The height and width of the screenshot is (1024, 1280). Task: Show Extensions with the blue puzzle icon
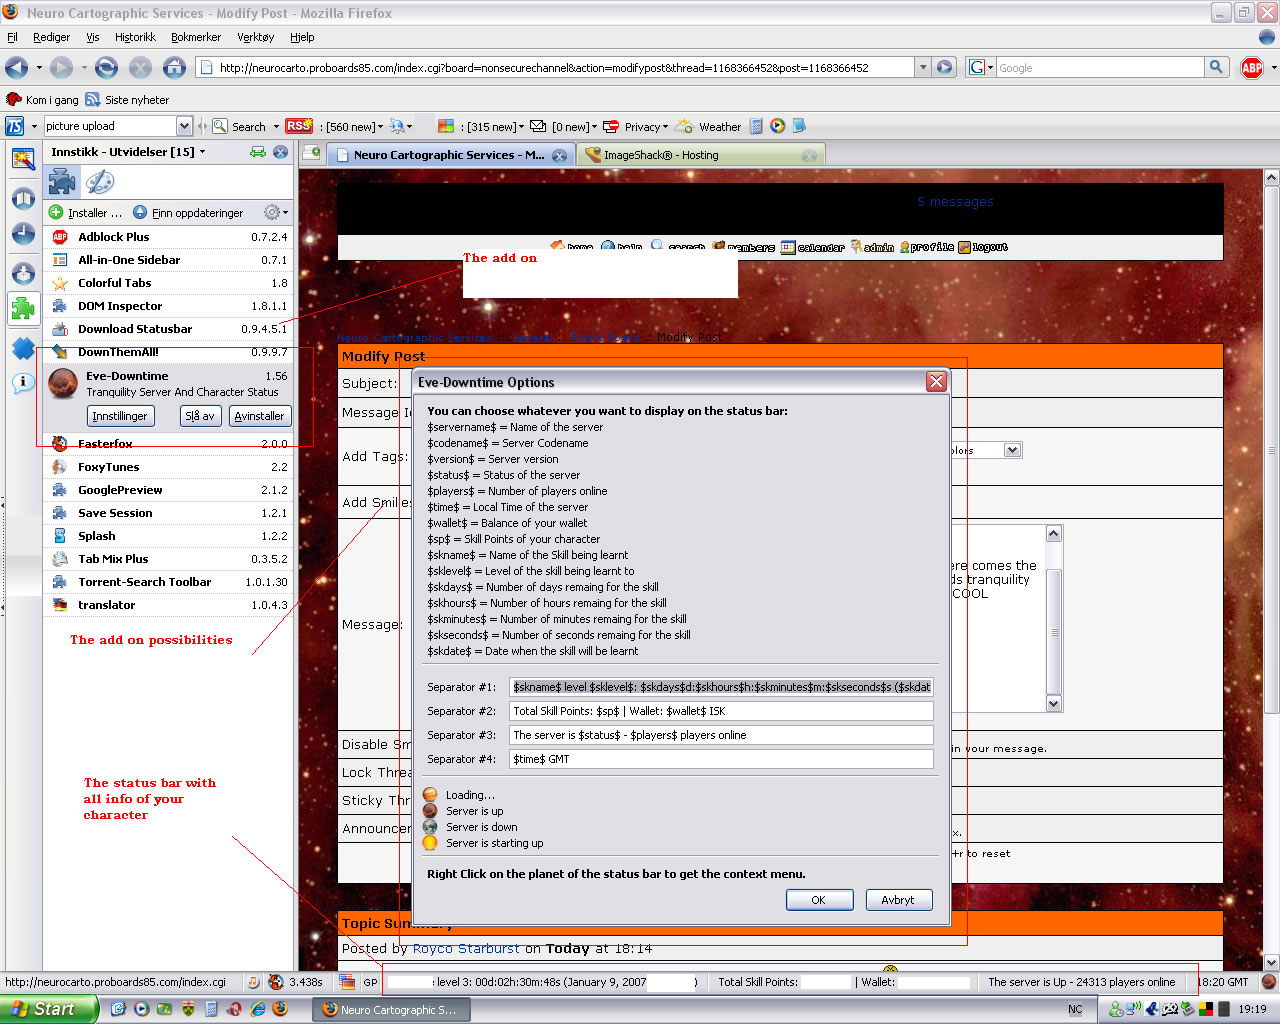tap(62, 181)
